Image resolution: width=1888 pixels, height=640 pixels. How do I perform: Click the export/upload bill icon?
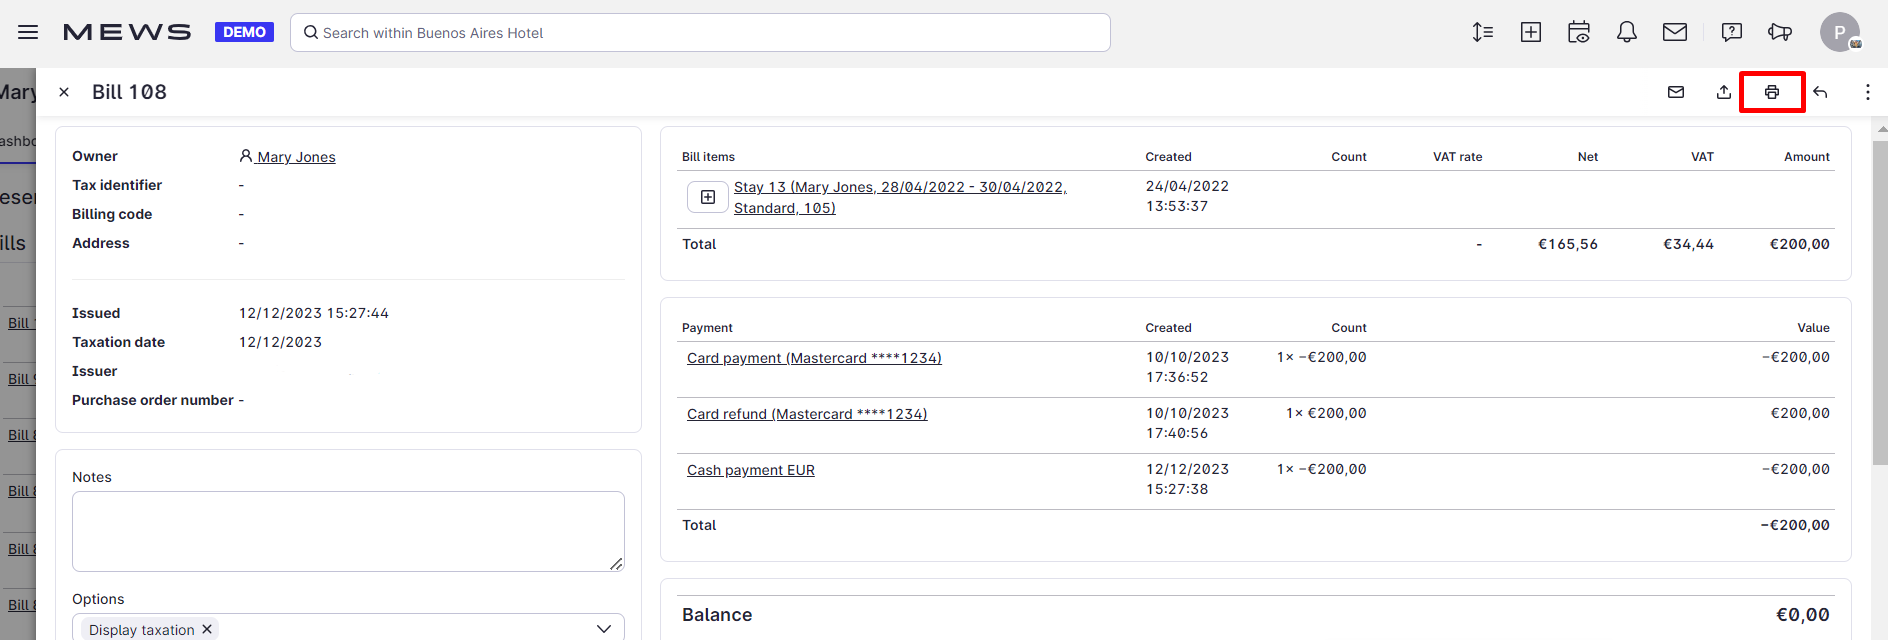pos(1723,92)
